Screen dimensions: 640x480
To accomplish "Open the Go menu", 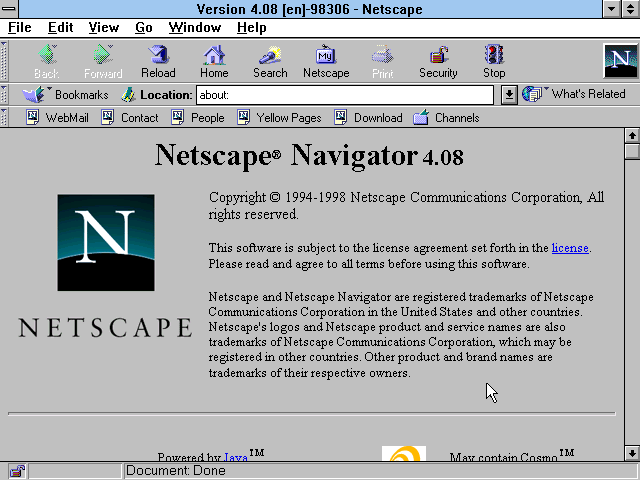I will point(144,28).
